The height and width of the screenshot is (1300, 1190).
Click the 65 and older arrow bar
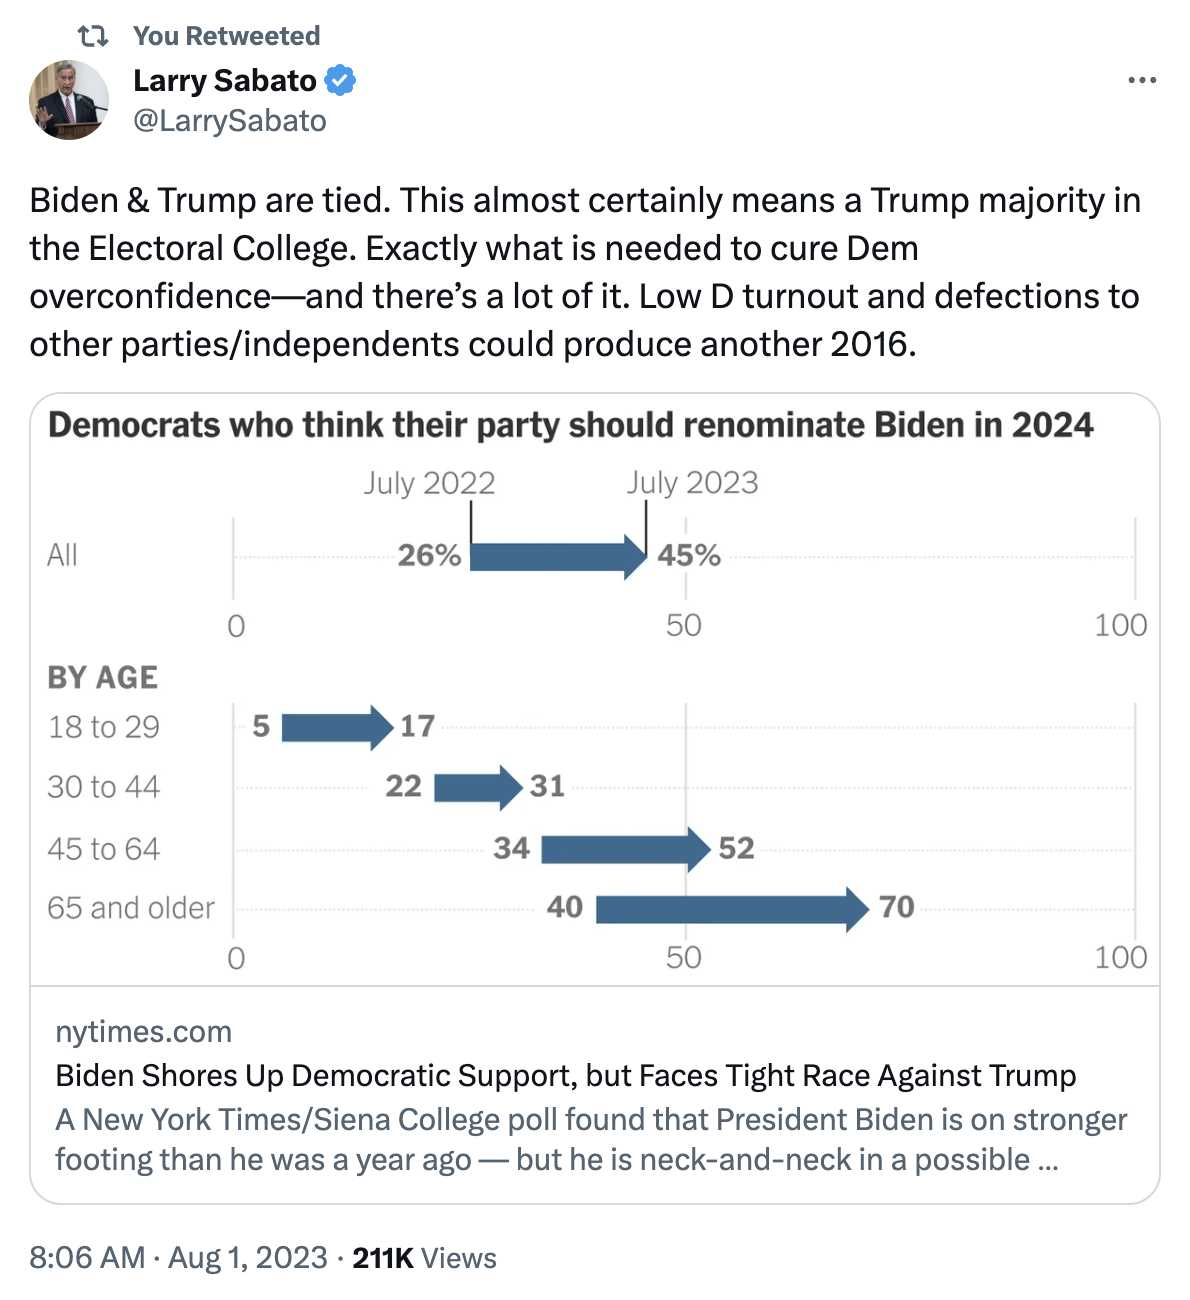click(x=733, y=909)
